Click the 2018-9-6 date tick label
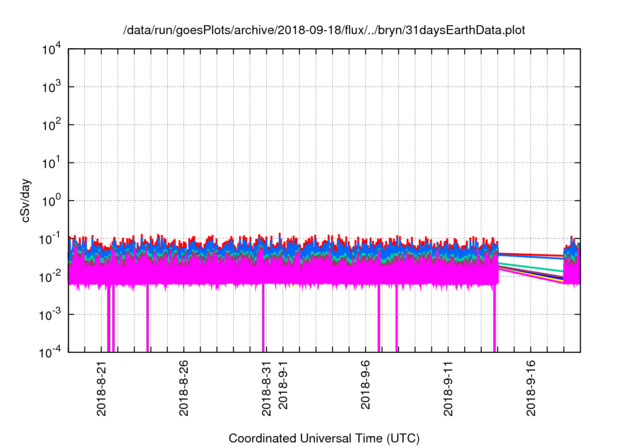Viewport: 640px width, 448px height. pyautogui.click(x=365, y=384)
